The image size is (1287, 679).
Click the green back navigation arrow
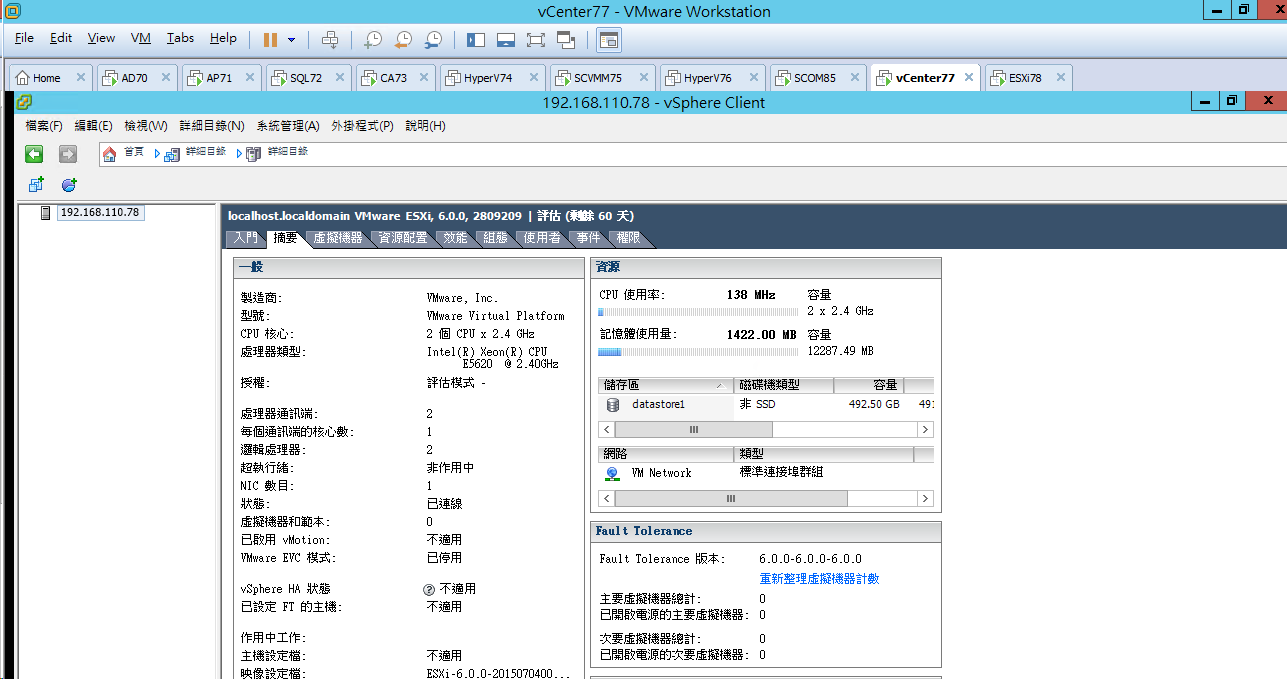pos(34,153)
